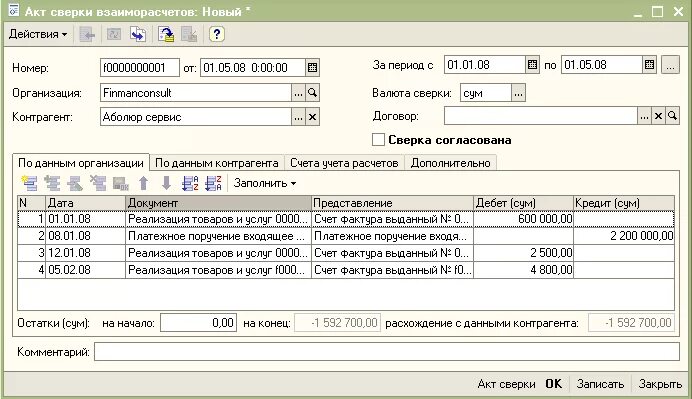This screenshot has height=399, width=692.
Task: Click the delete row table toolbar icon
Action: [98, 183]
